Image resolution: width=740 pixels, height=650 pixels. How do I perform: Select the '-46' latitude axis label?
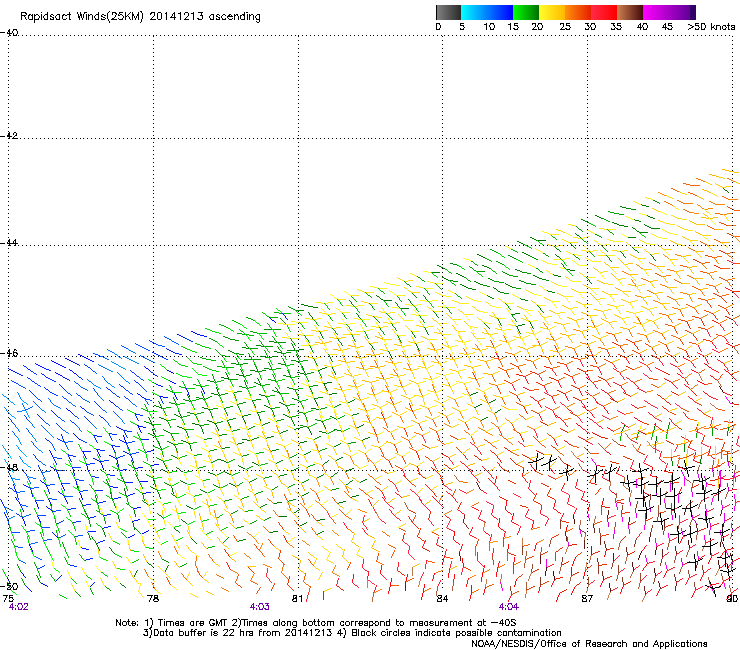[9, 353]
